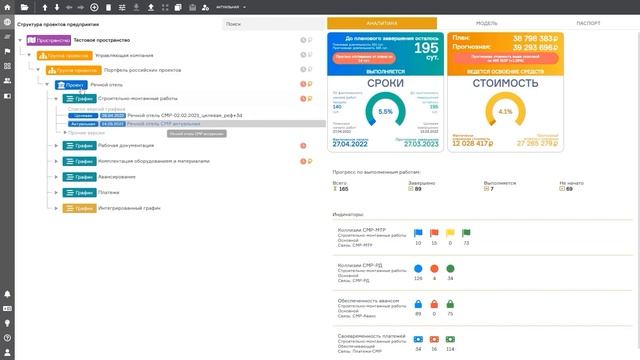
Task: Click the green flag in Коллизии СМР-МТР
Action: click(x=466, y=233)
